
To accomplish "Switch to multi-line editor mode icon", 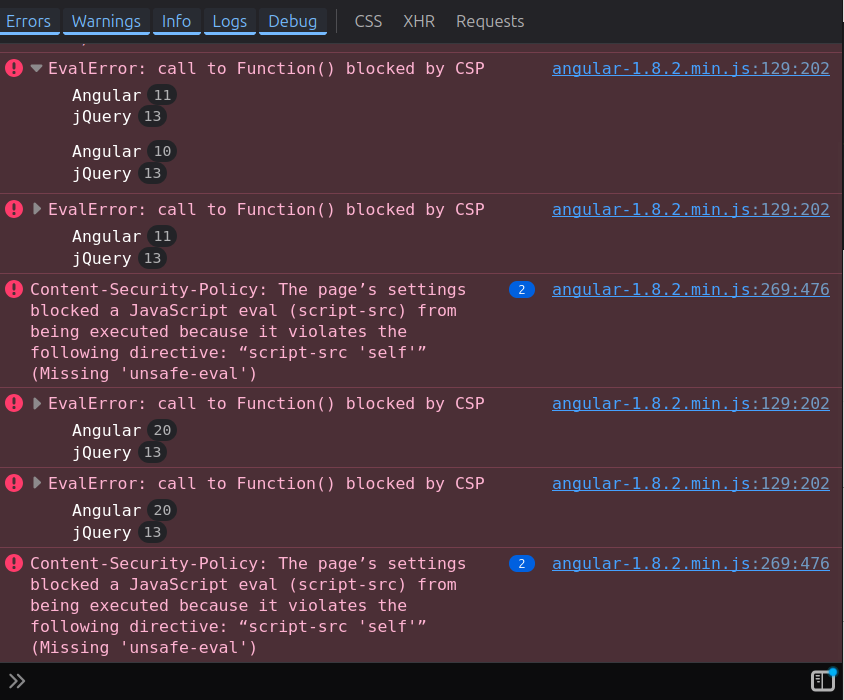I will [823, 681].
